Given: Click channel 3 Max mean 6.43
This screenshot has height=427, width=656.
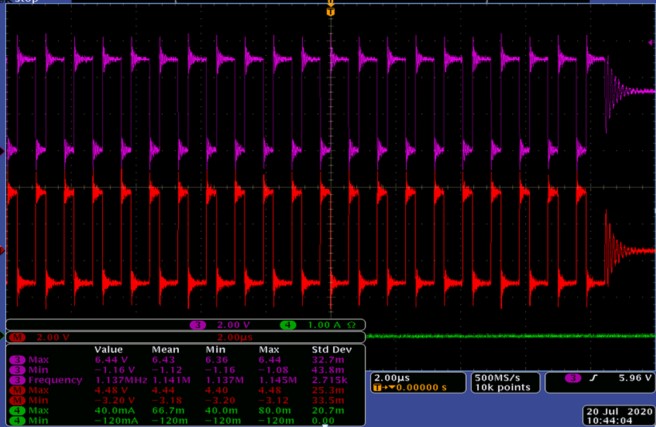Looking at the screenshot, I should coord(164,360).
